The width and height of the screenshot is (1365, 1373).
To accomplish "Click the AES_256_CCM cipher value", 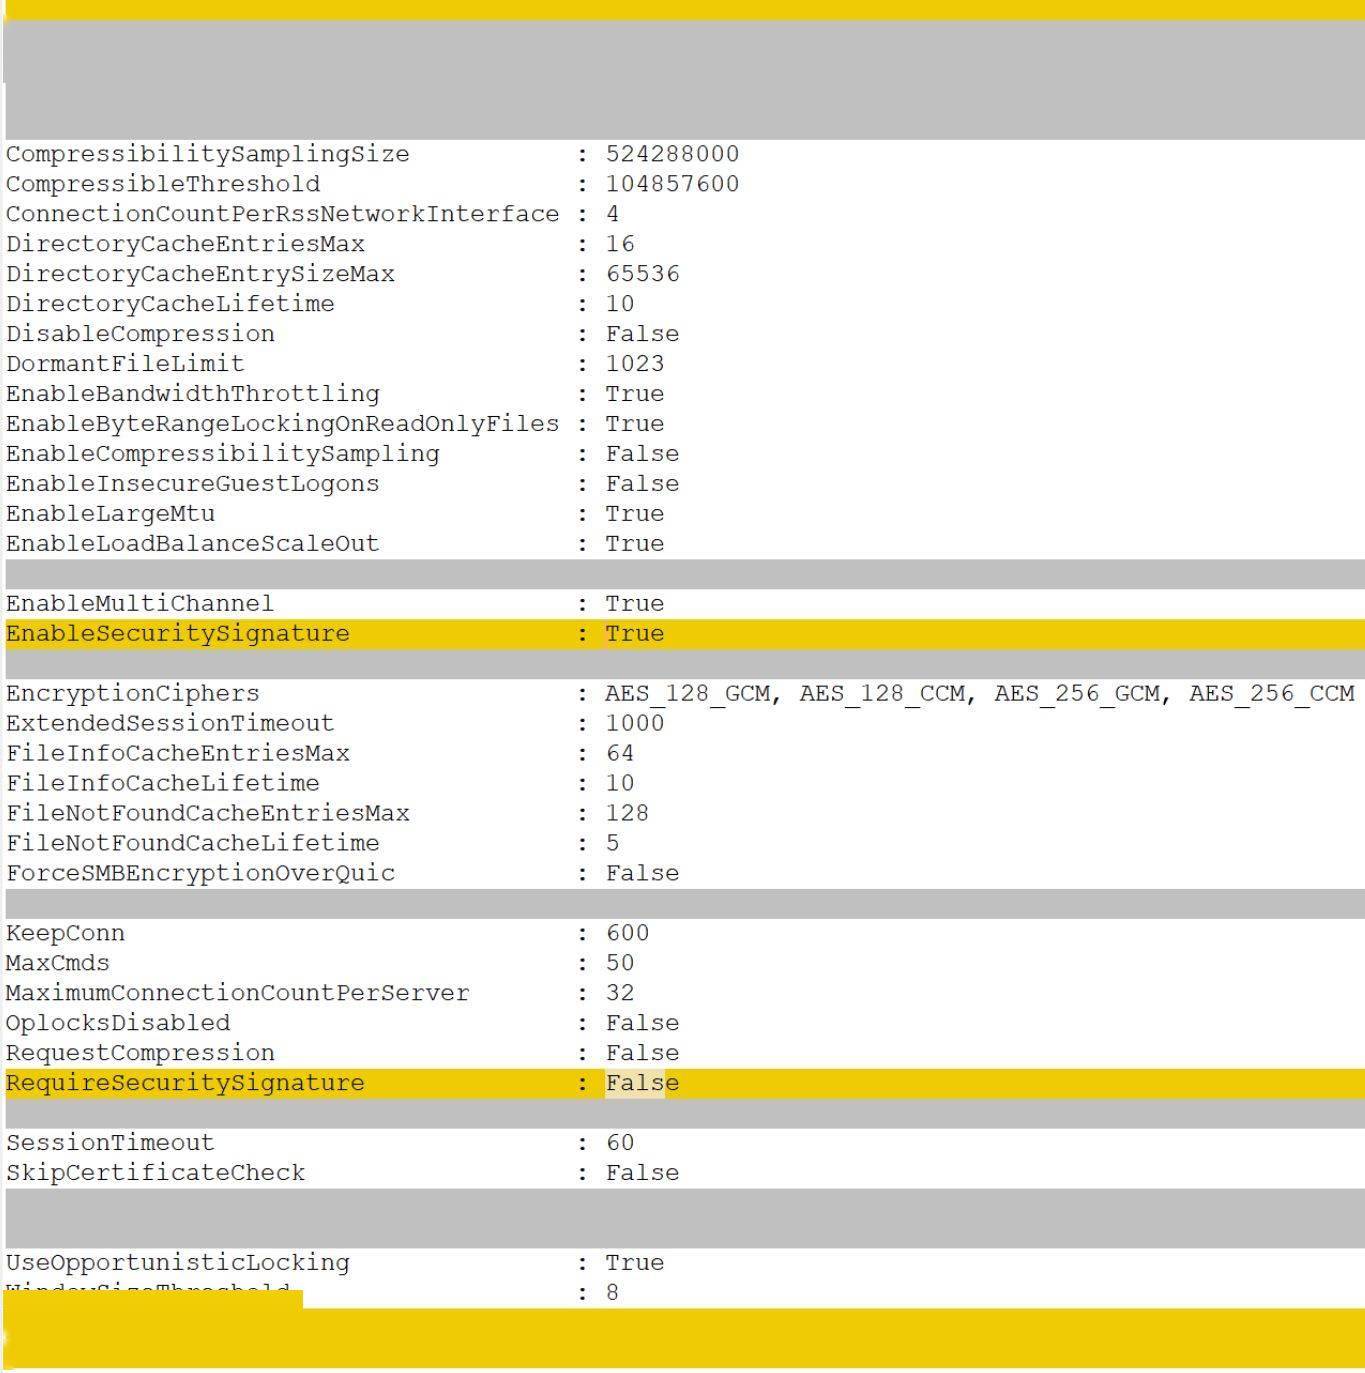I will [1272, 694].
